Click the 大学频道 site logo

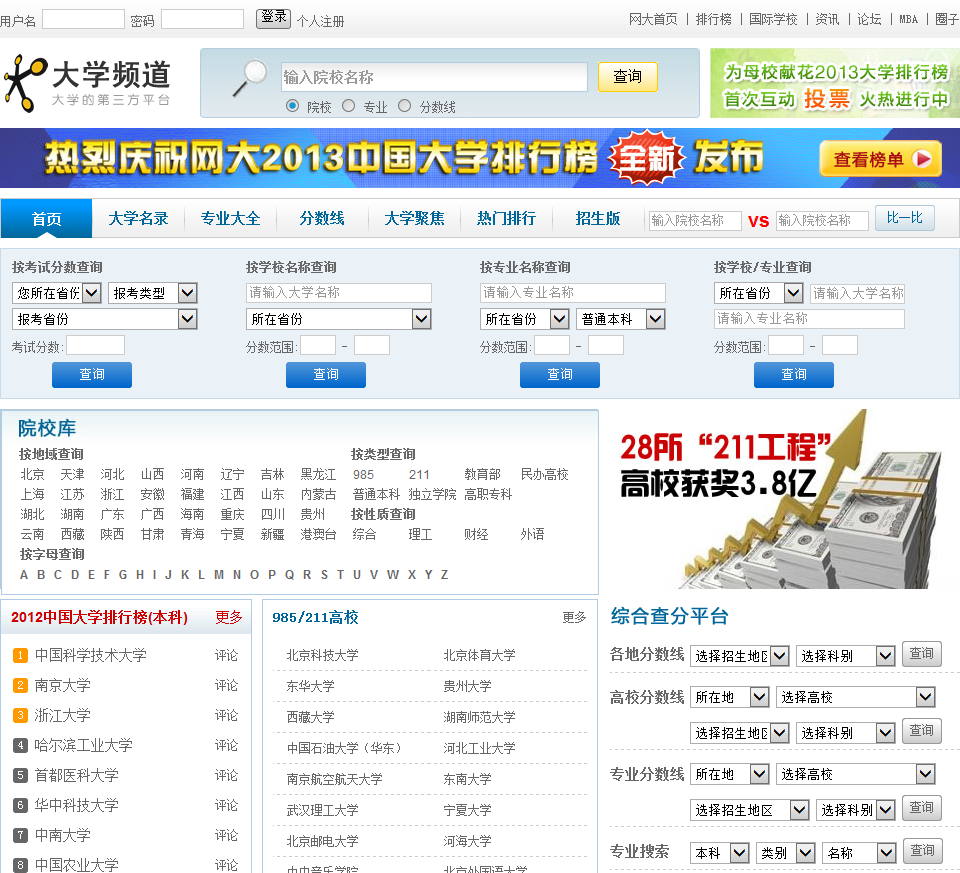pyautogui.click(x=86, y=83)
